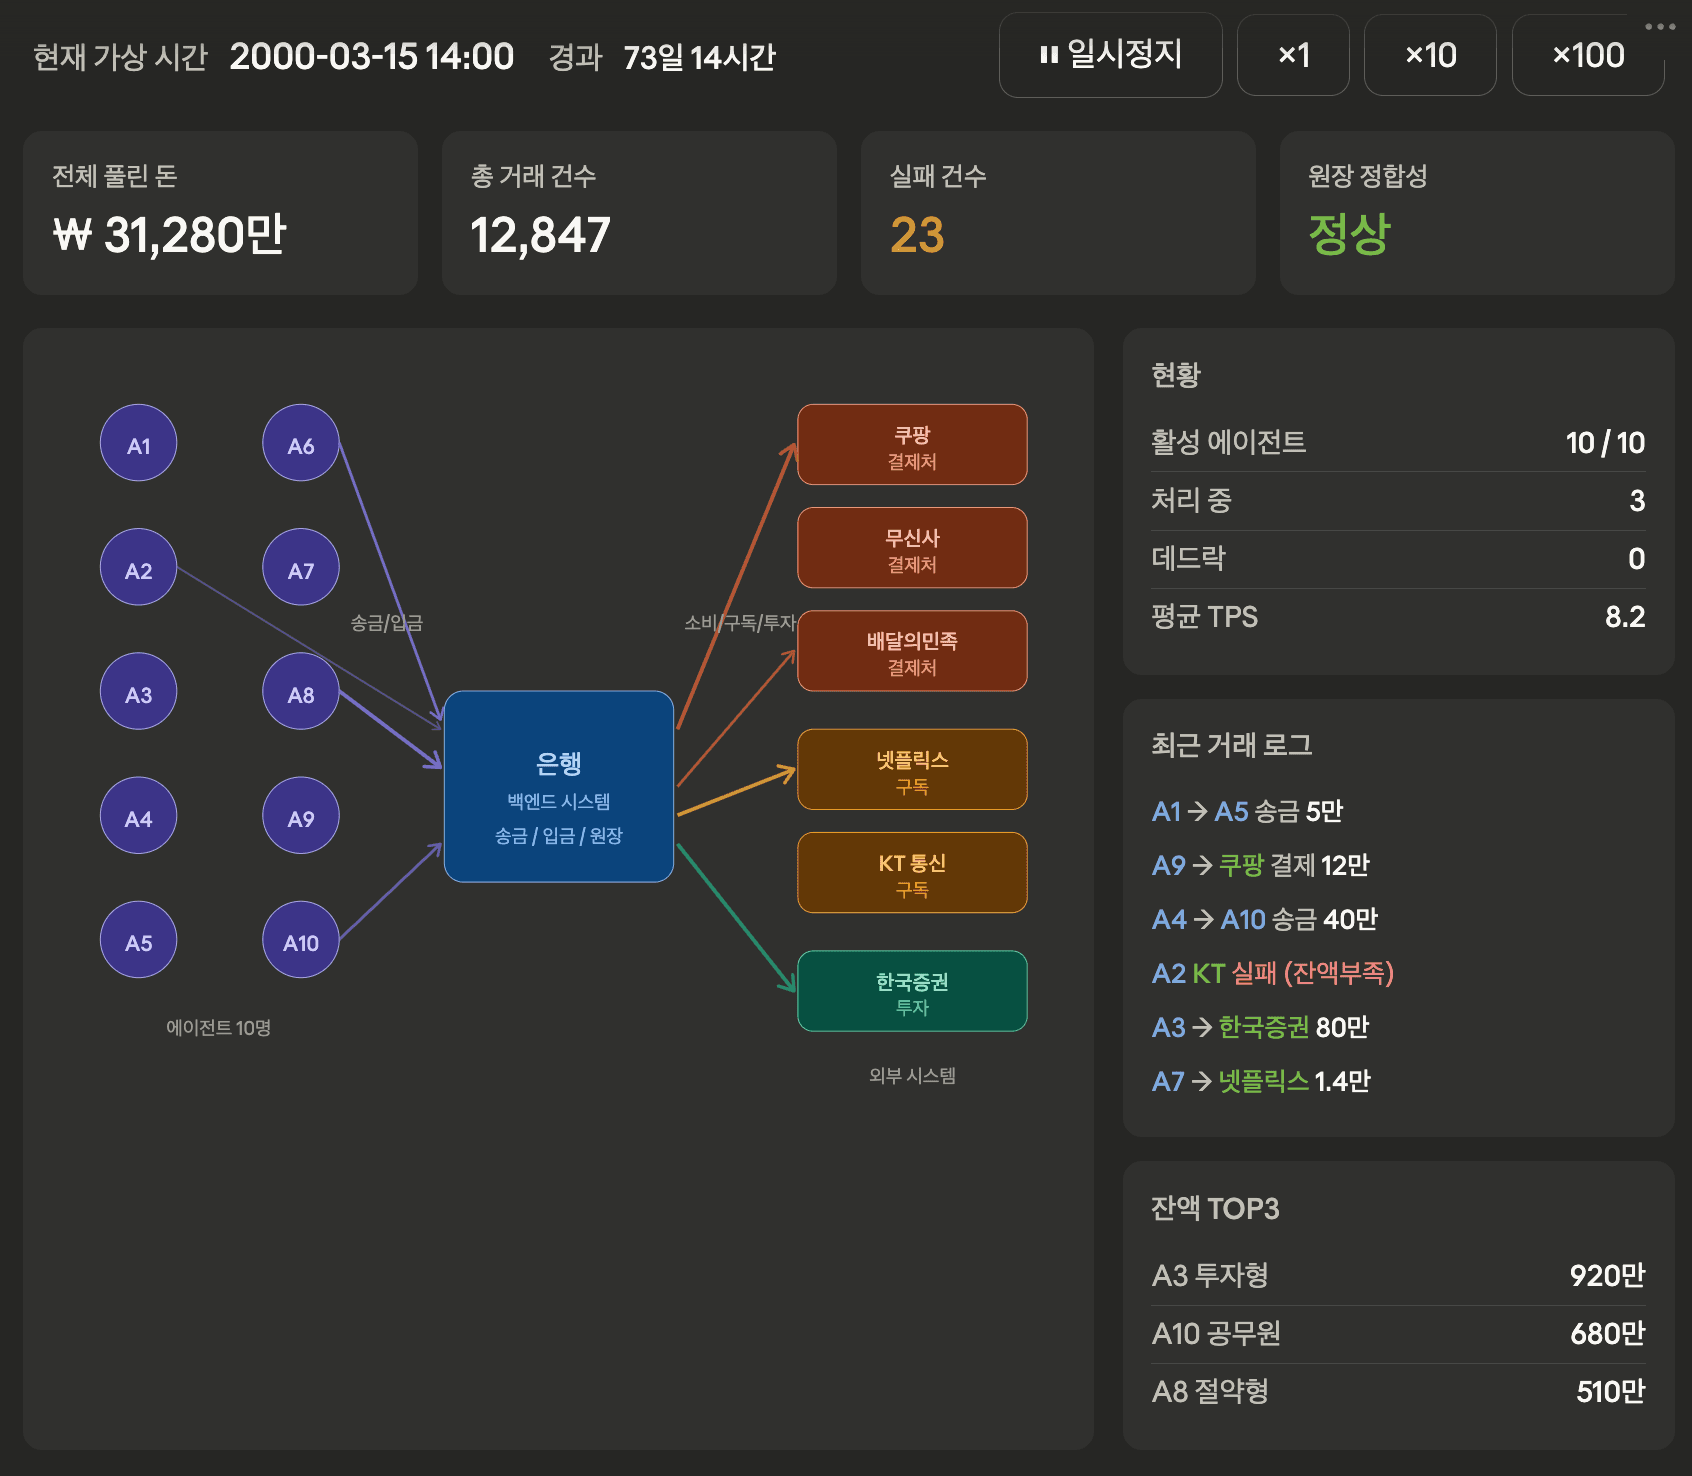The width and height of the screenshot is (1692, 1476).
Task: Click log entry A1 → A5 송금 5만
Action: [x=1247, y=811]
